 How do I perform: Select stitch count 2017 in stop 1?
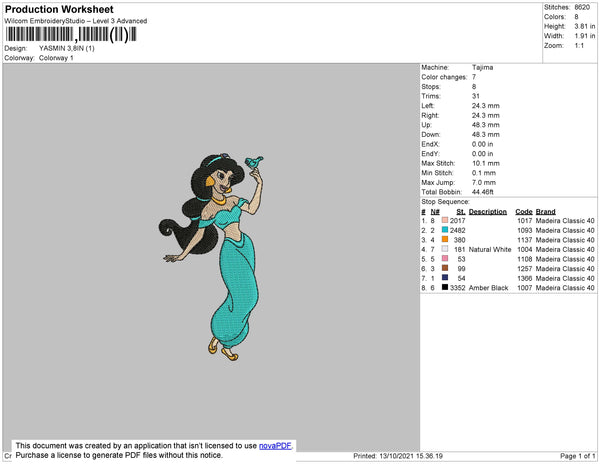click(x=458, y=221)
